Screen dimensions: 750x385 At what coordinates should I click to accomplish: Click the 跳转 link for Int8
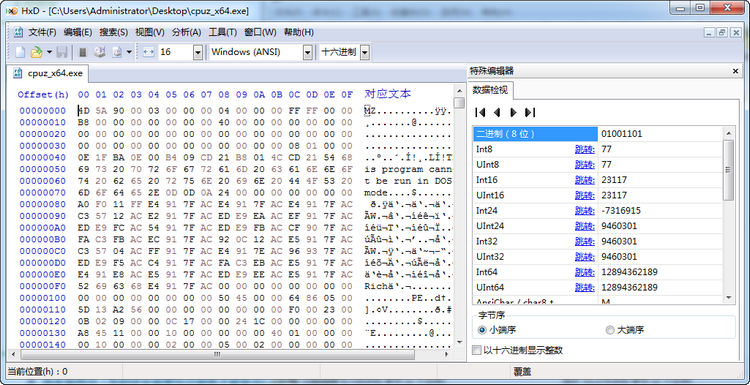(x=585, y=149)
